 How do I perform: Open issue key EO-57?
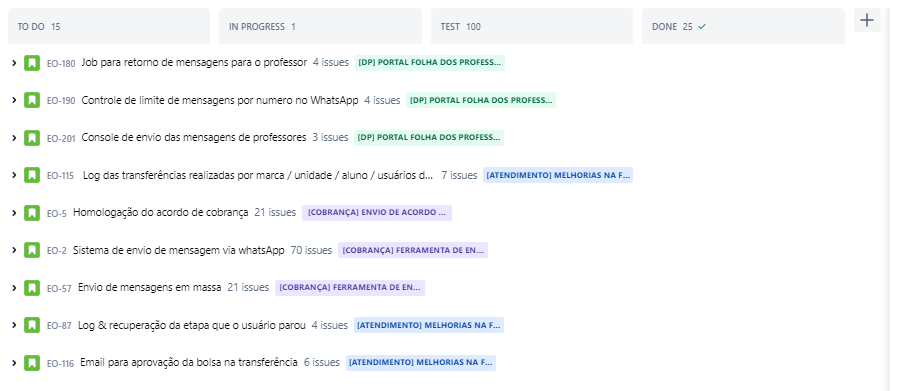(x=59, y=288)
